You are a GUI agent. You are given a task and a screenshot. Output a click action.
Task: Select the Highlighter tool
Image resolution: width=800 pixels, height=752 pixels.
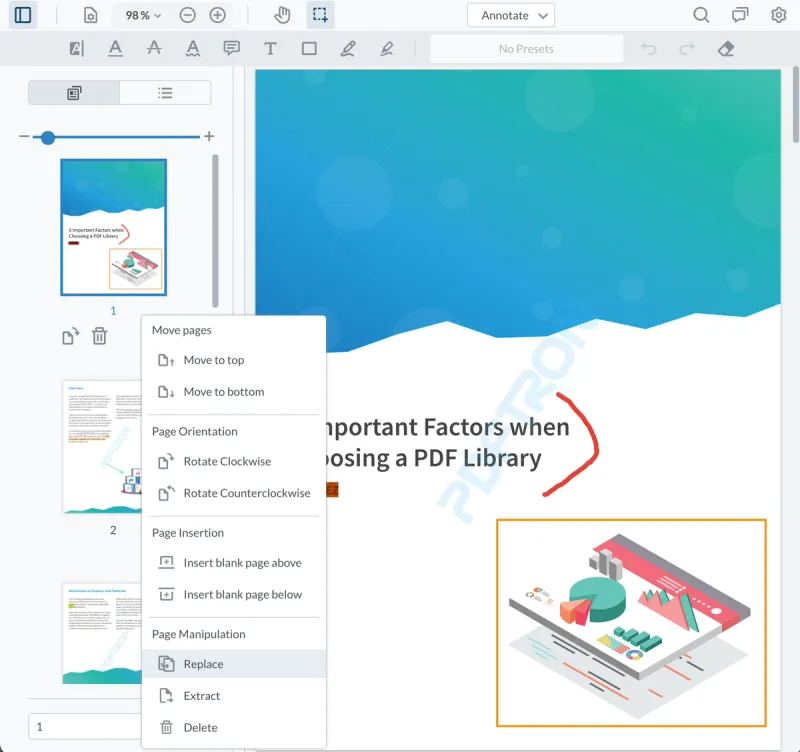(387, 48)
